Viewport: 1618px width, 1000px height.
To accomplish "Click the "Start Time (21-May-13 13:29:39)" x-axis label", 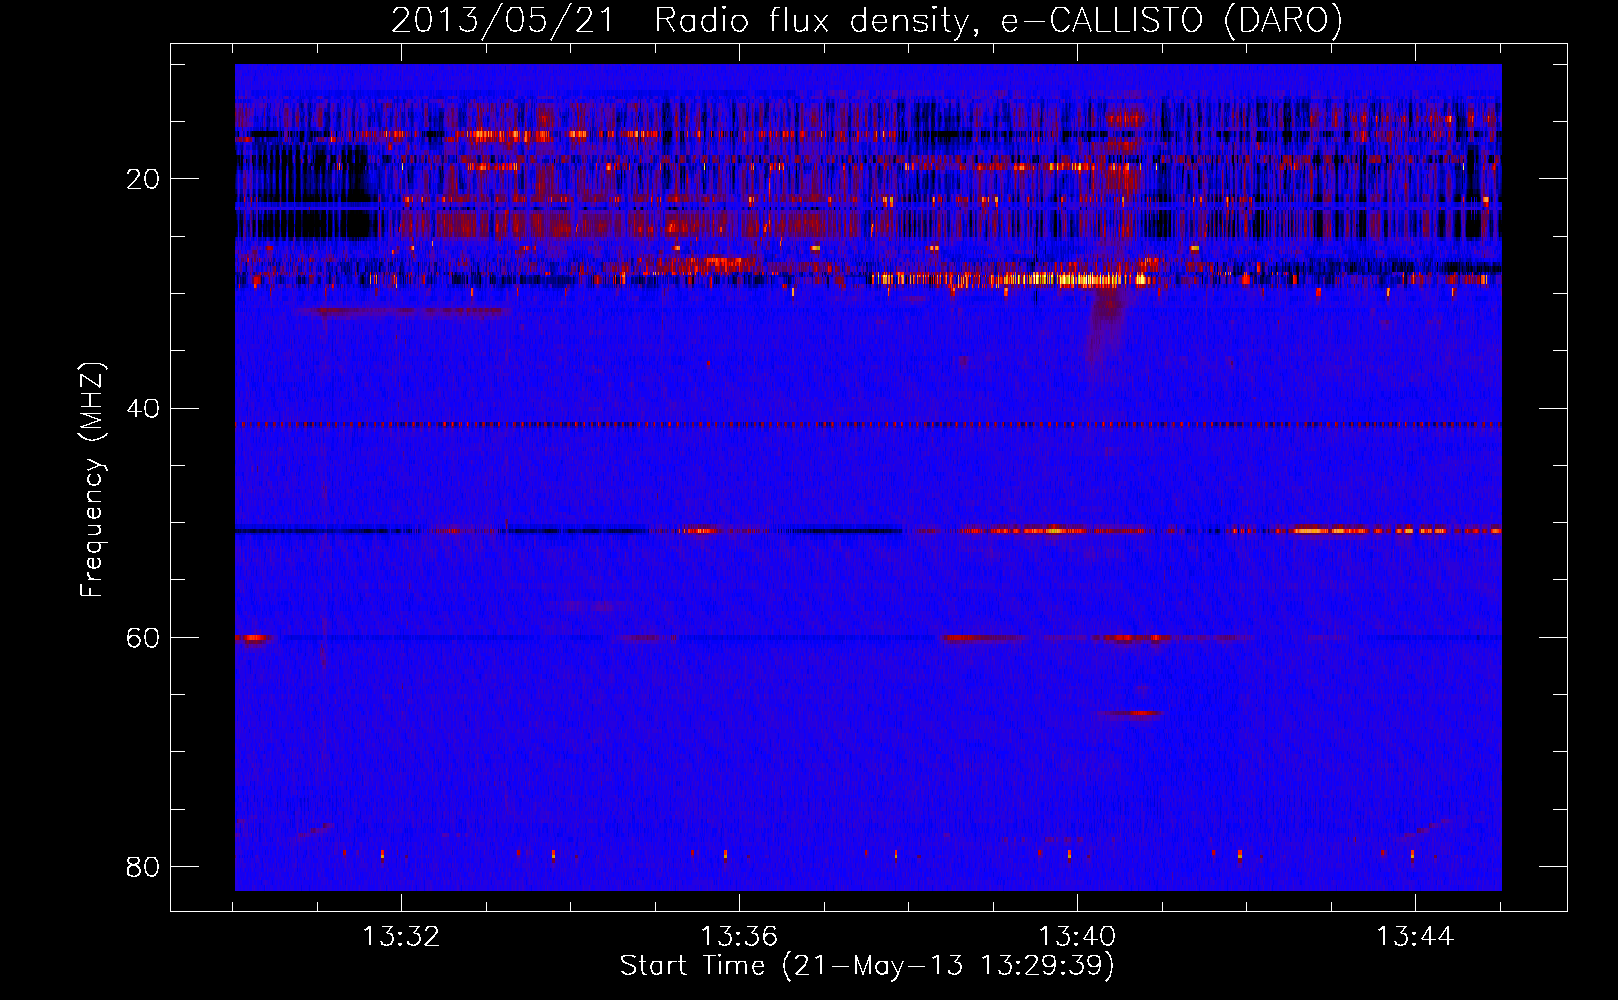I will [x=867, y=966].
